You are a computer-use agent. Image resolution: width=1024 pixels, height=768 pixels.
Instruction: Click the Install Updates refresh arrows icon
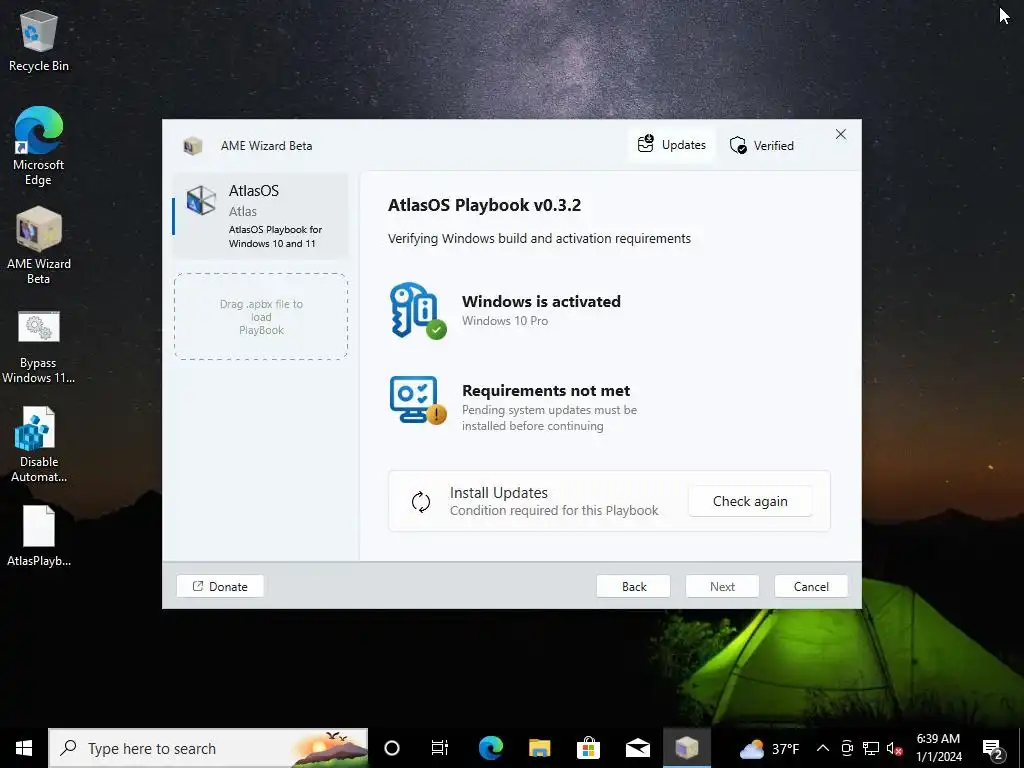421,502
